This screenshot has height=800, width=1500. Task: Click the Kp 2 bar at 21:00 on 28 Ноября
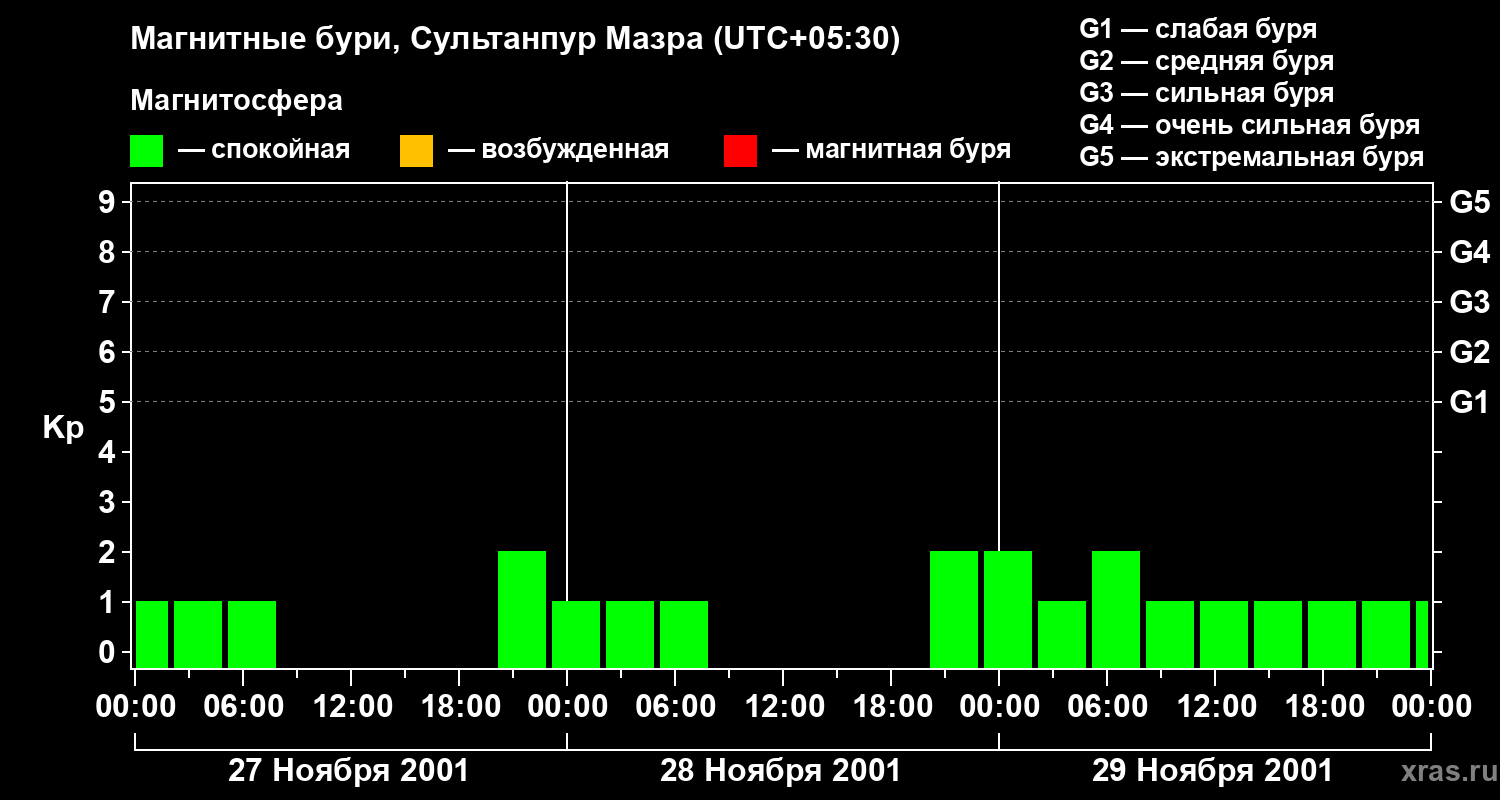(x=954, y=609)
